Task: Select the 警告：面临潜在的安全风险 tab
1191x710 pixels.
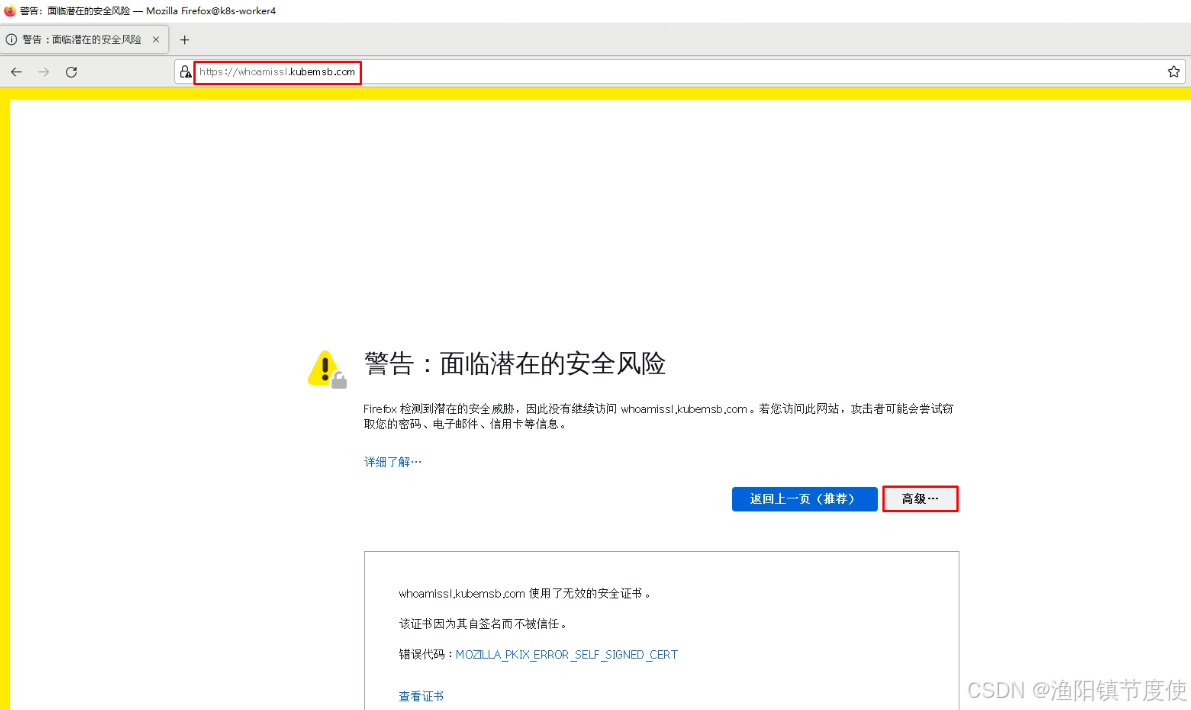Action: (x=80, y=39)
